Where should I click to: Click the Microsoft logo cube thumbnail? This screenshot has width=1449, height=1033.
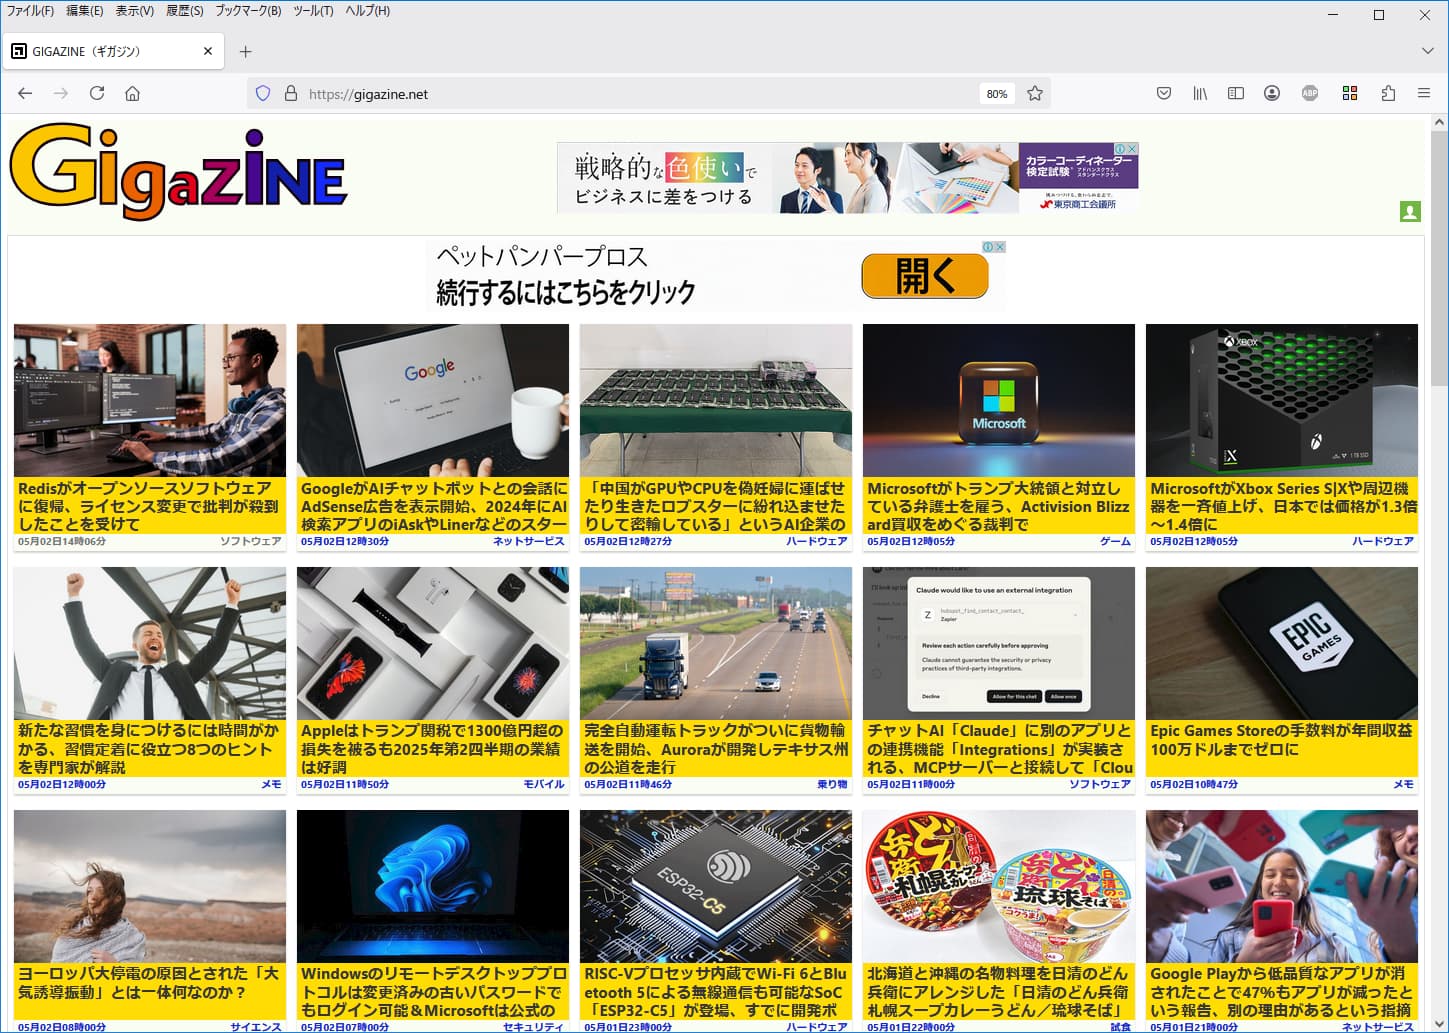999,400
